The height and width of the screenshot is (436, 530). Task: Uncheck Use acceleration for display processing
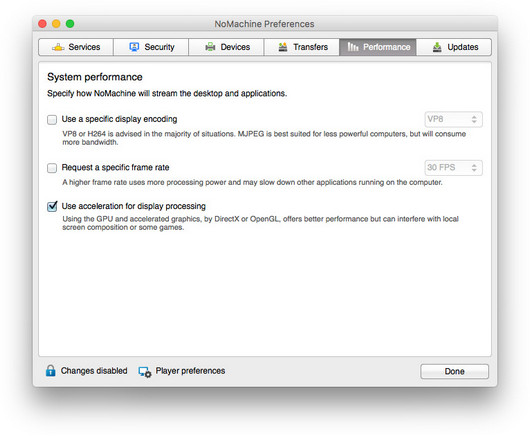(52, 206)
